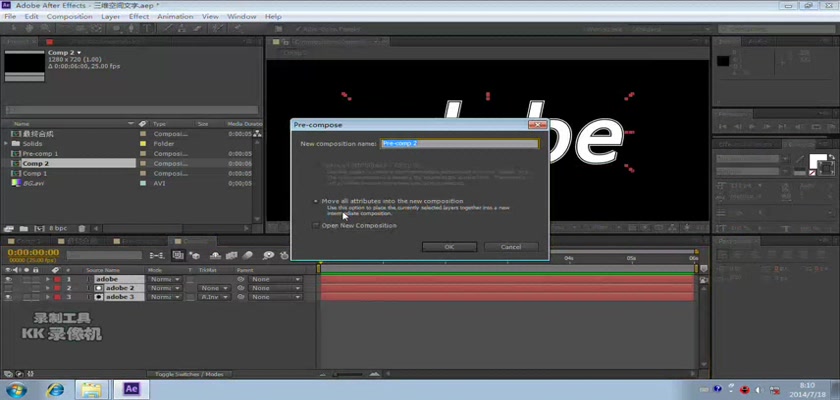The image size is (840, 400).
Task: Select the Zoom tool in toolbar
Action: click(x=45, y=28)
